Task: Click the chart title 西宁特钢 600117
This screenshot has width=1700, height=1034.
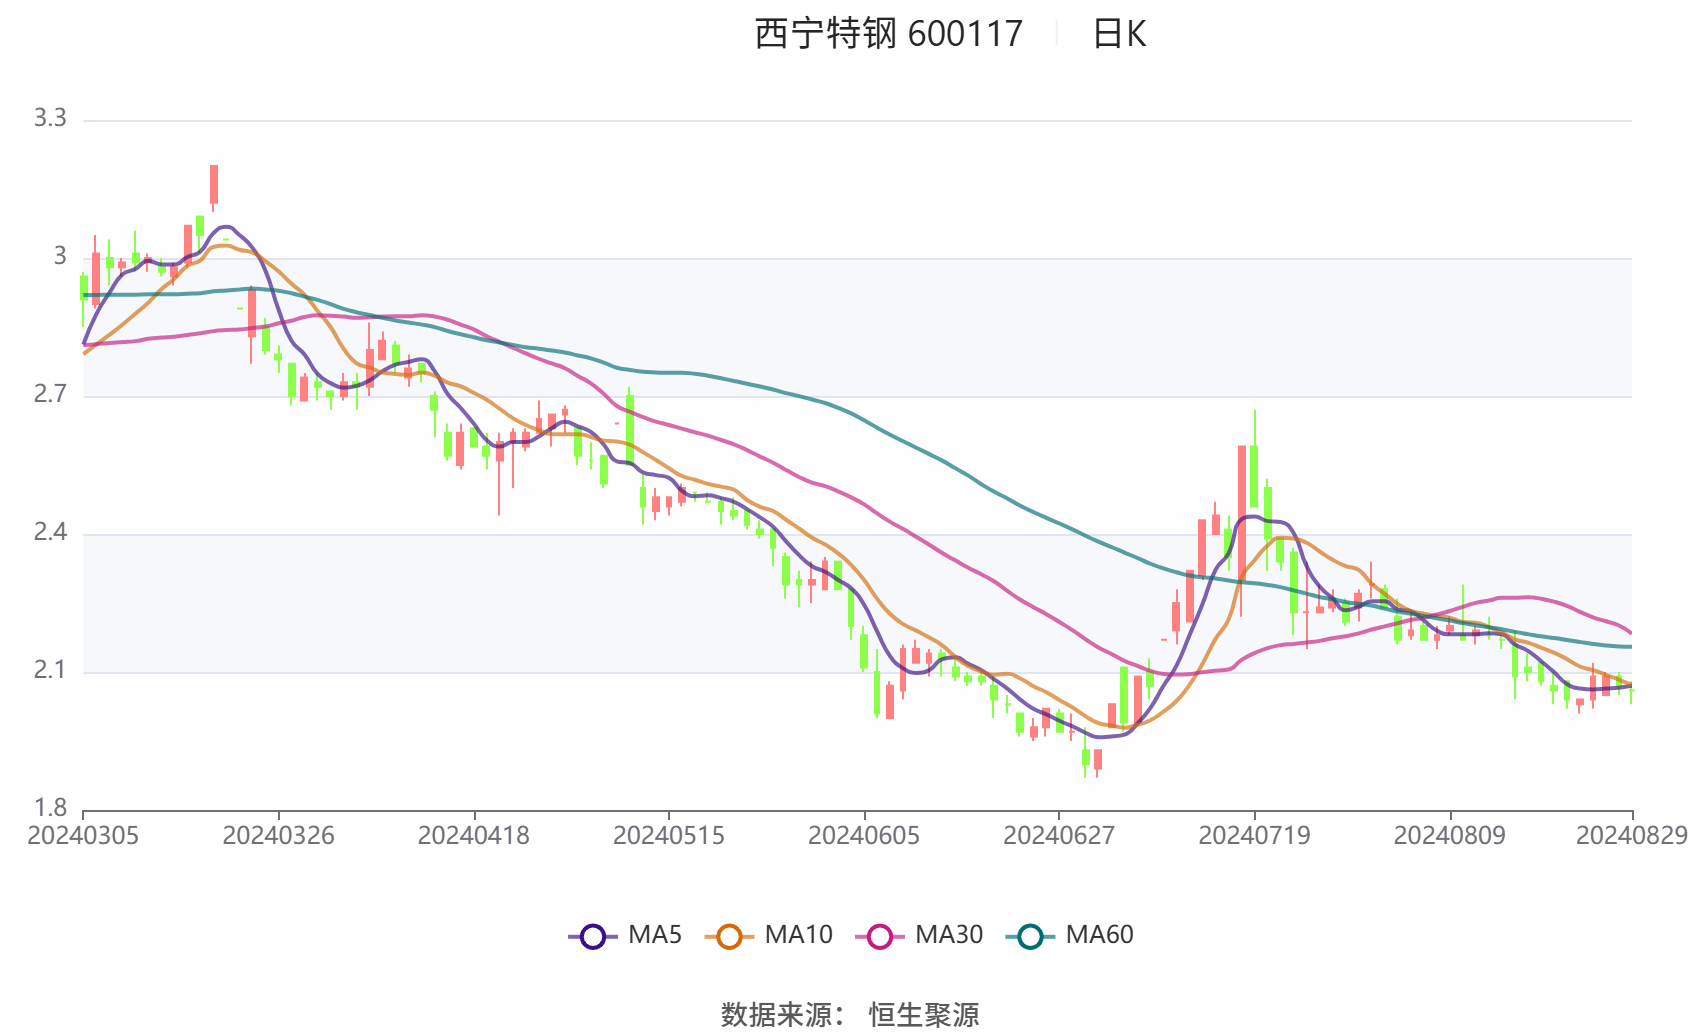Action: [888, 34]
